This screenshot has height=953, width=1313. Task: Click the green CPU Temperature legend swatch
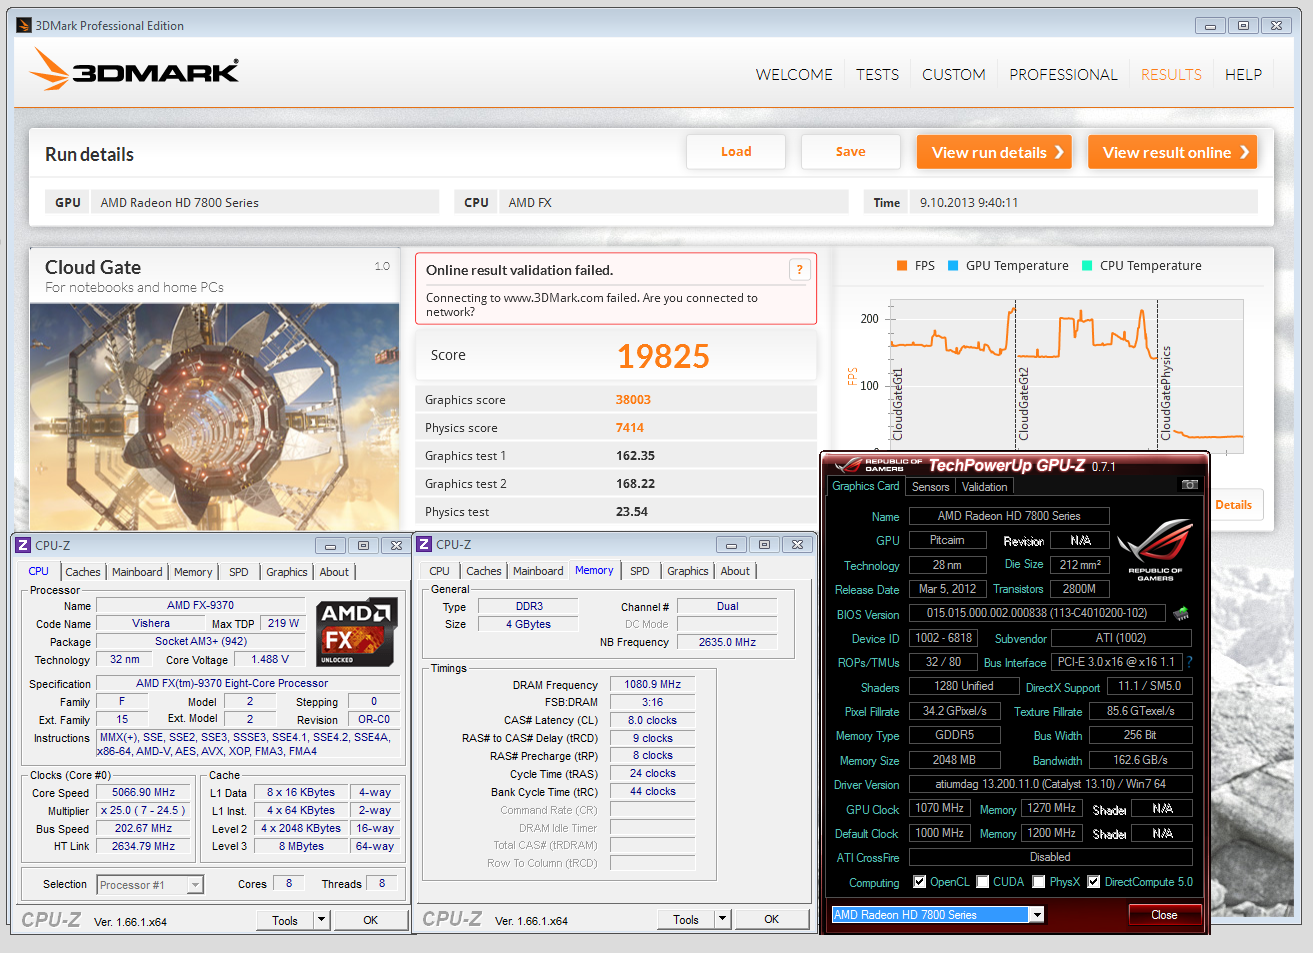click(1087, 265)
